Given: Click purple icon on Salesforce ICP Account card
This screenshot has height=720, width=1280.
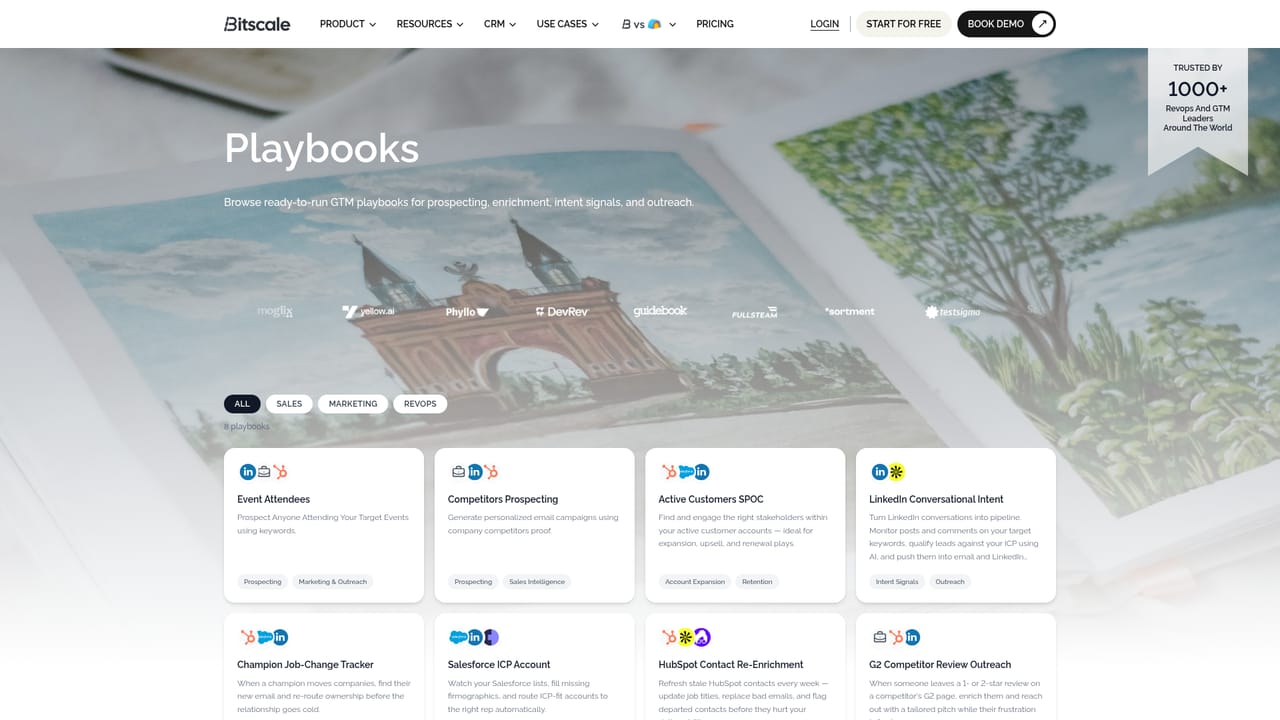Looking at the screenshot, I should (x=491, y=637).
